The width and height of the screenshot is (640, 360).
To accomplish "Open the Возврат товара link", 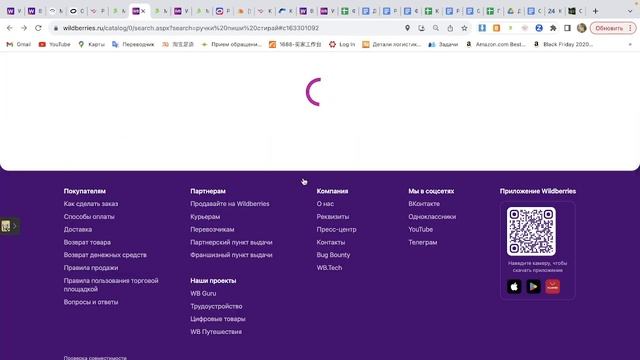I will pos(87,242).
